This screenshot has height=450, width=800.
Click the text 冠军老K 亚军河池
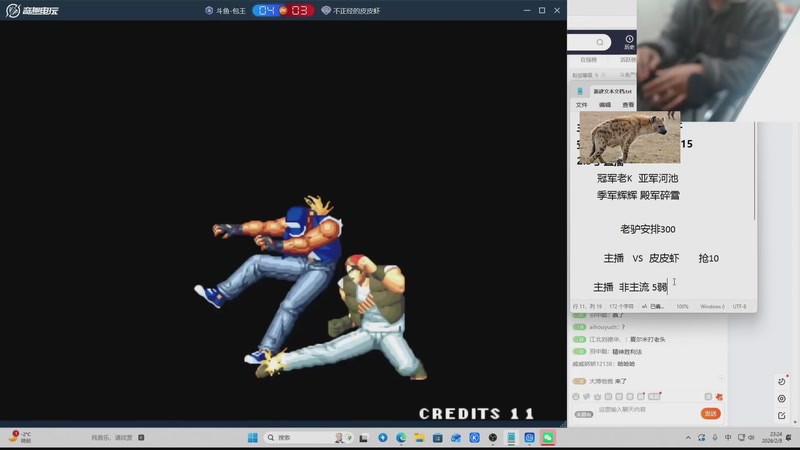pyautogui.click(x=637, y=178)
